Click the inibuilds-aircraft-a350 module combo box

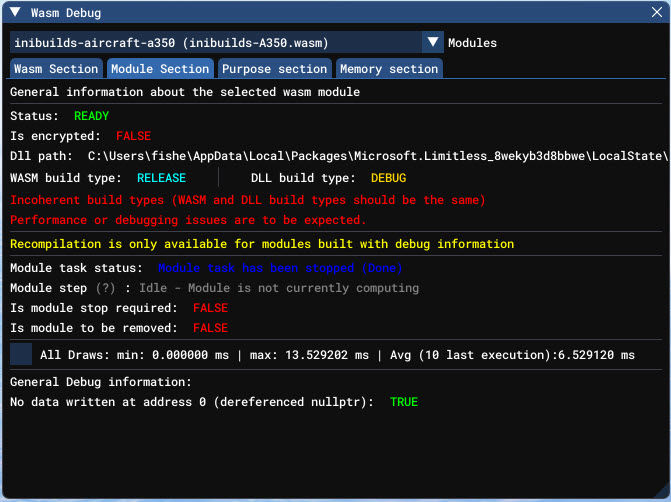215,42
